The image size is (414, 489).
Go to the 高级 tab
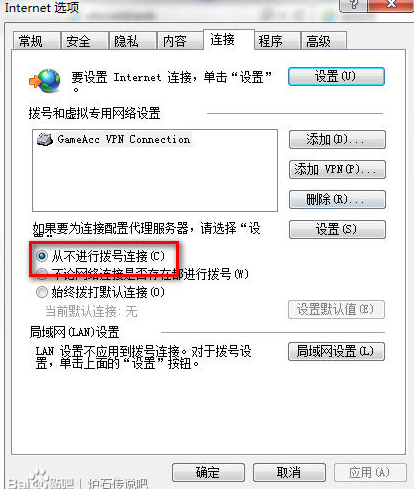click(x=324, y=41)
